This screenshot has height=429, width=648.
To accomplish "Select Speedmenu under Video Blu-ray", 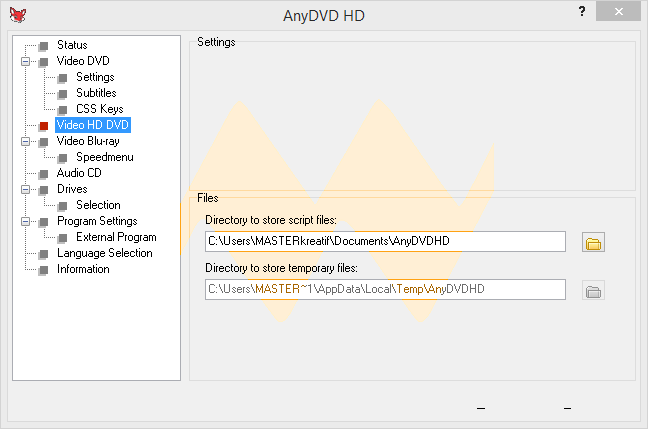I will (x=104, y=157).
